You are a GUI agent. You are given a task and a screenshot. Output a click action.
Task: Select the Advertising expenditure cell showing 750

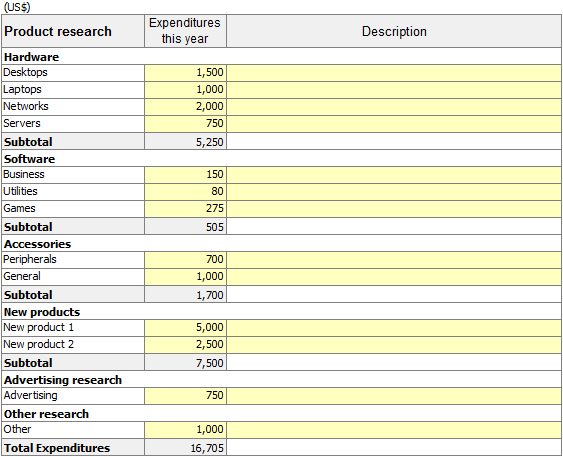pos(185,396)
